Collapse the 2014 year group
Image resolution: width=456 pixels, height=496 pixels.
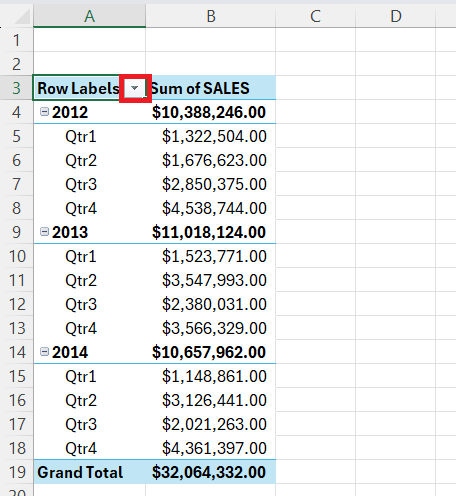click(x=44, y=352)
